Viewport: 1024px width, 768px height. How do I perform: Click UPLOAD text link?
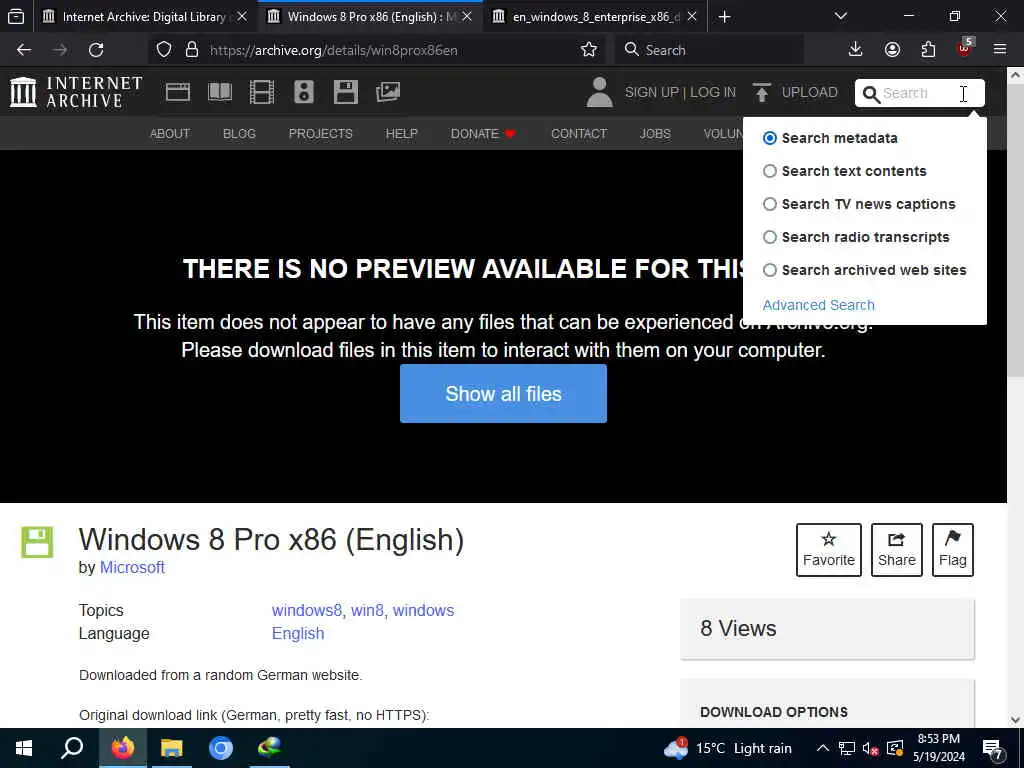click(x=809, y=92)
